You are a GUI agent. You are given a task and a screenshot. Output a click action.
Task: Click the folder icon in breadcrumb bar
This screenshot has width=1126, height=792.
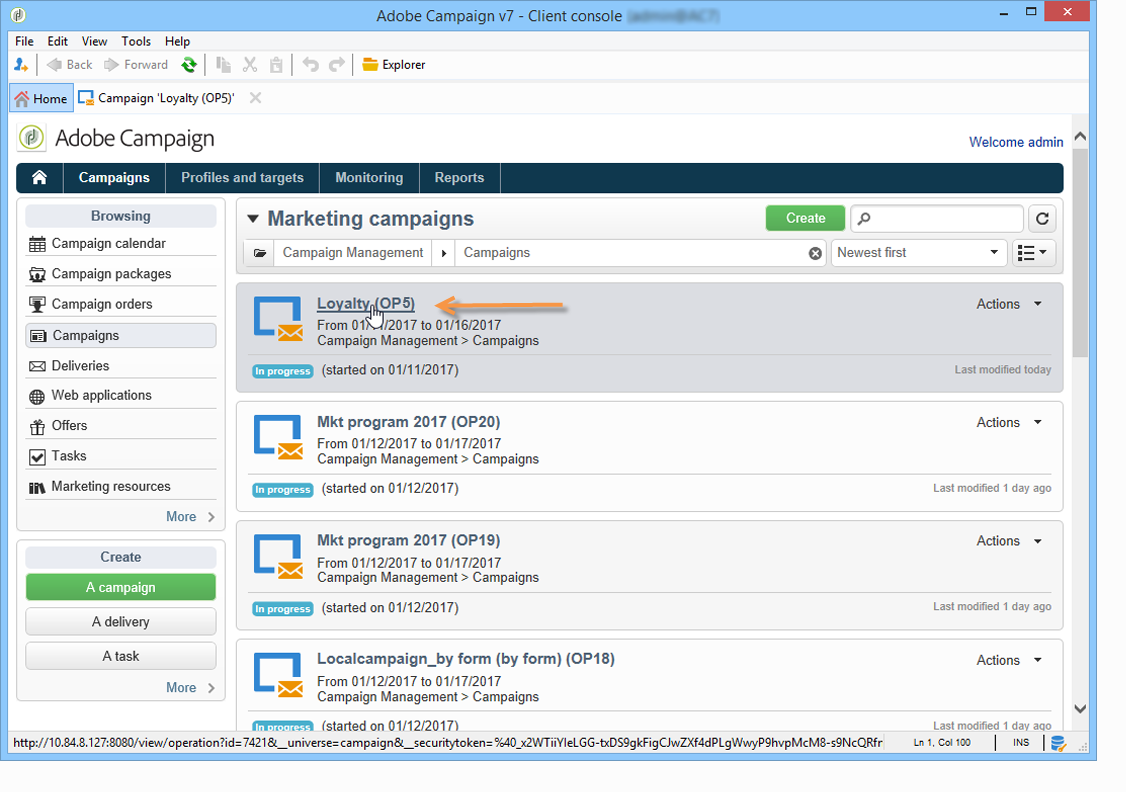pos(259,253)
